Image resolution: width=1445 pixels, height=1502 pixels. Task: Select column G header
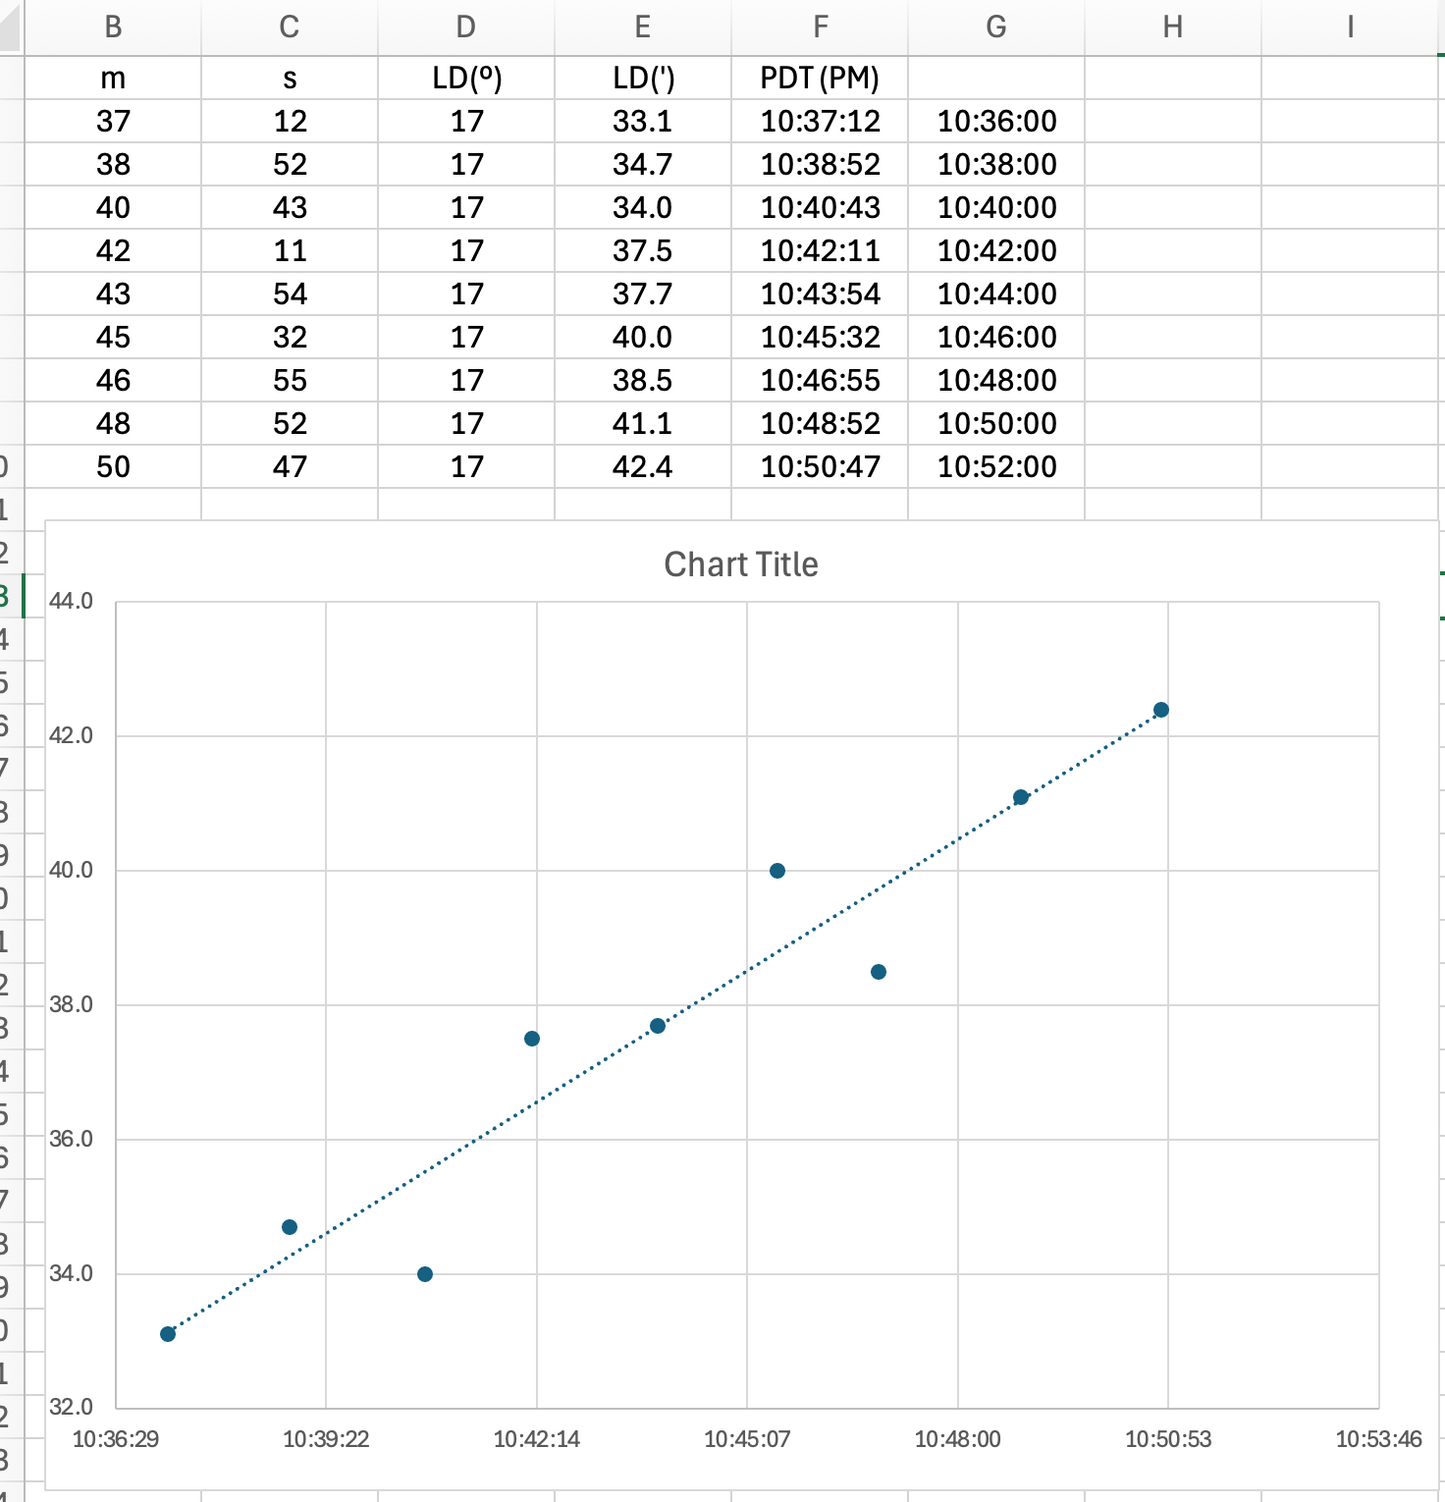(x=997, y=27)
